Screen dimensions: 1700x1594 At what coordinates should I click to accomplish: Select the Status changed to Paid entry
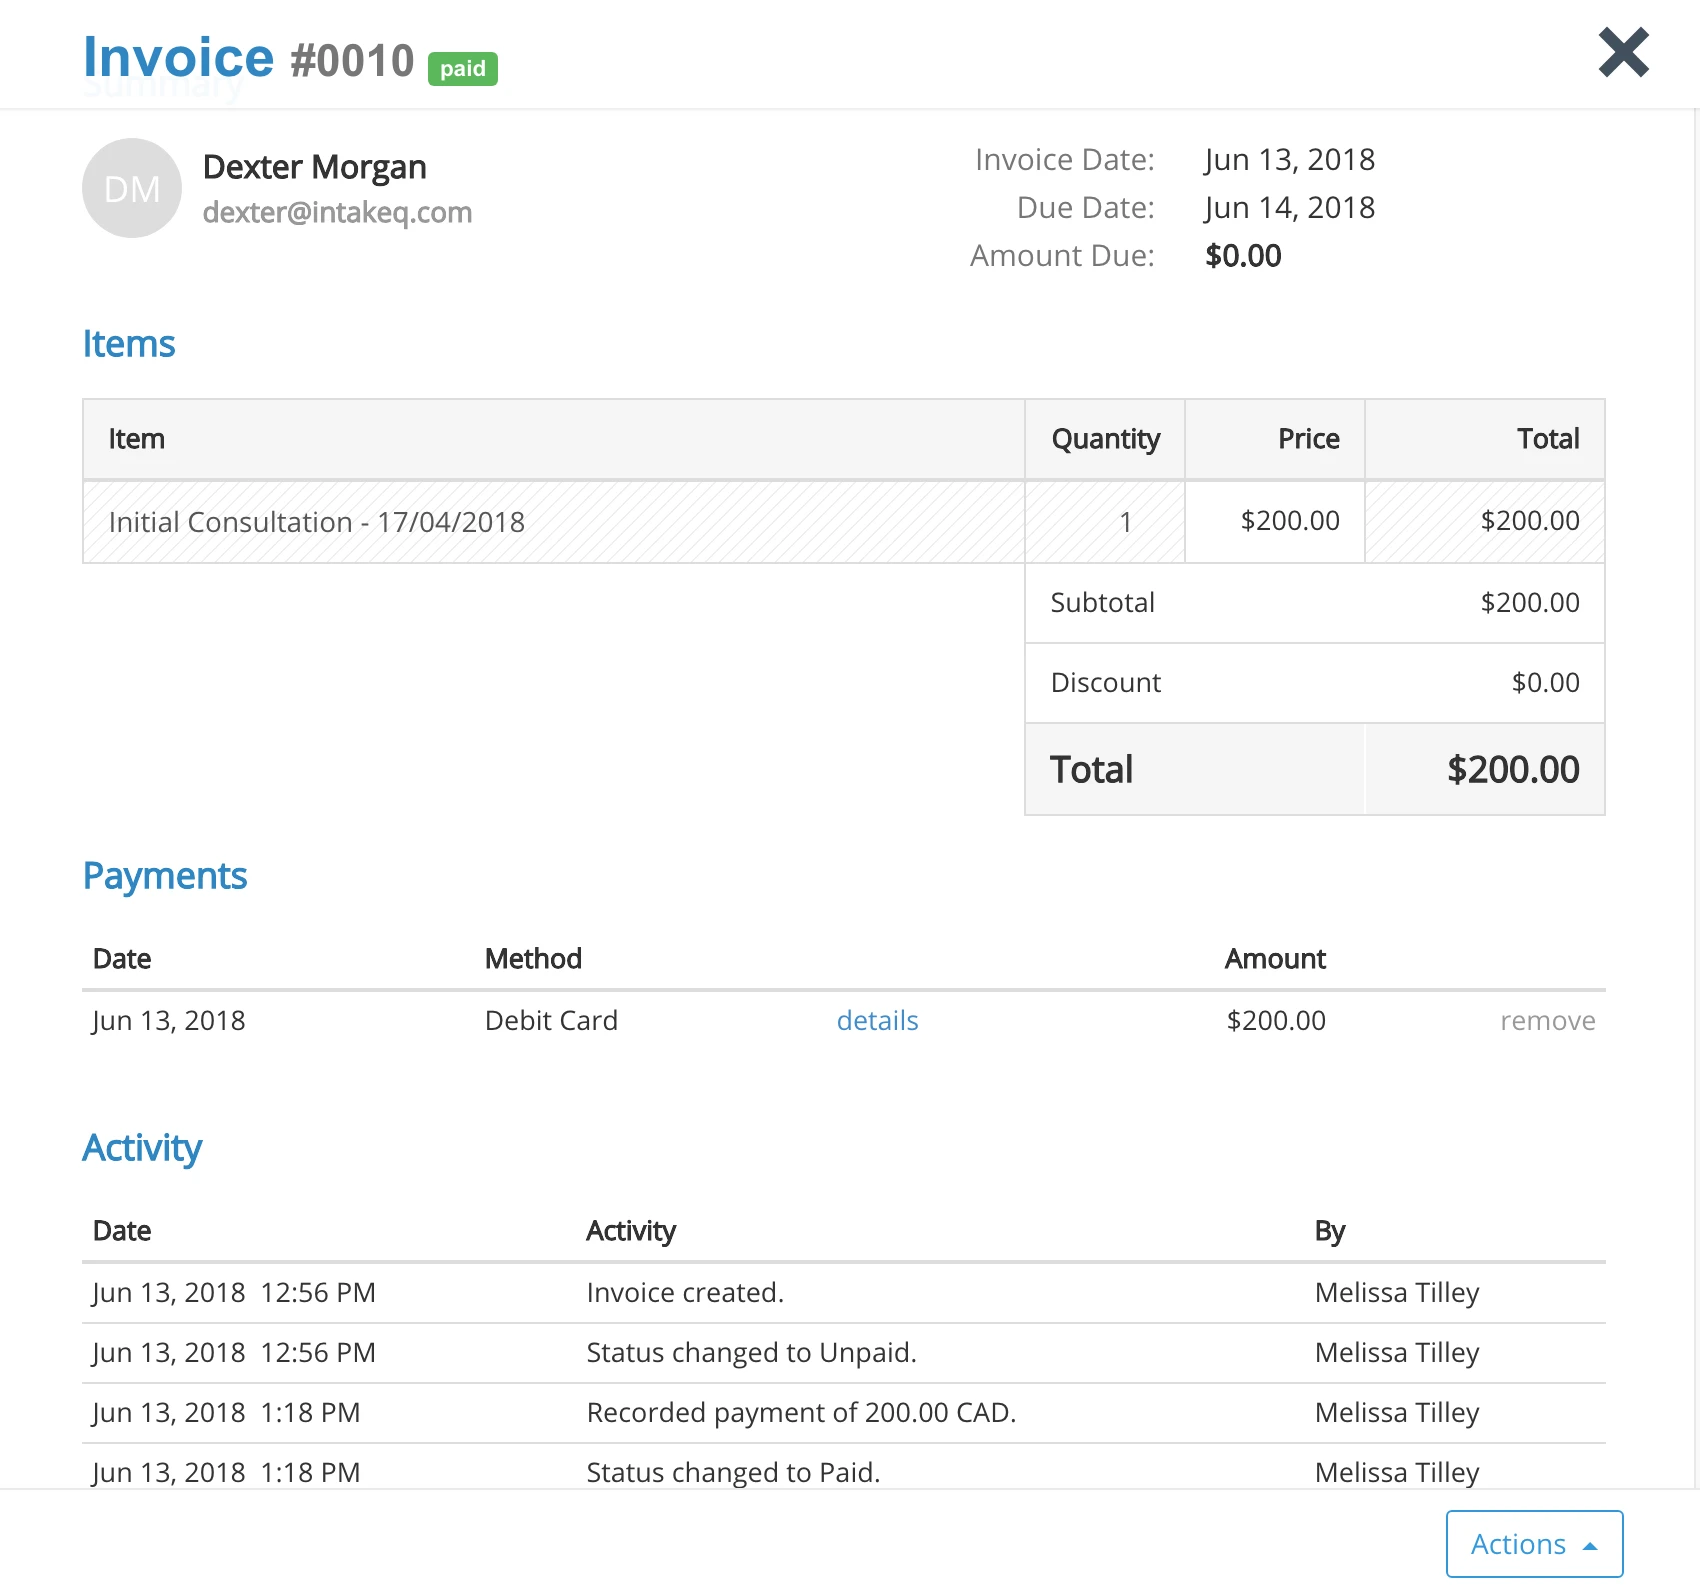click(x=733, y=1472)
